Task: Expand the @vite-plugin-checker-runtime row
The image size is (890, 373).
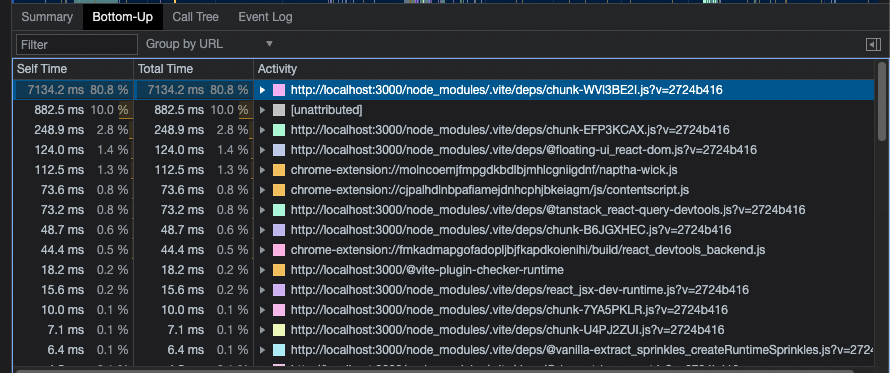Action: click(262, 270)
